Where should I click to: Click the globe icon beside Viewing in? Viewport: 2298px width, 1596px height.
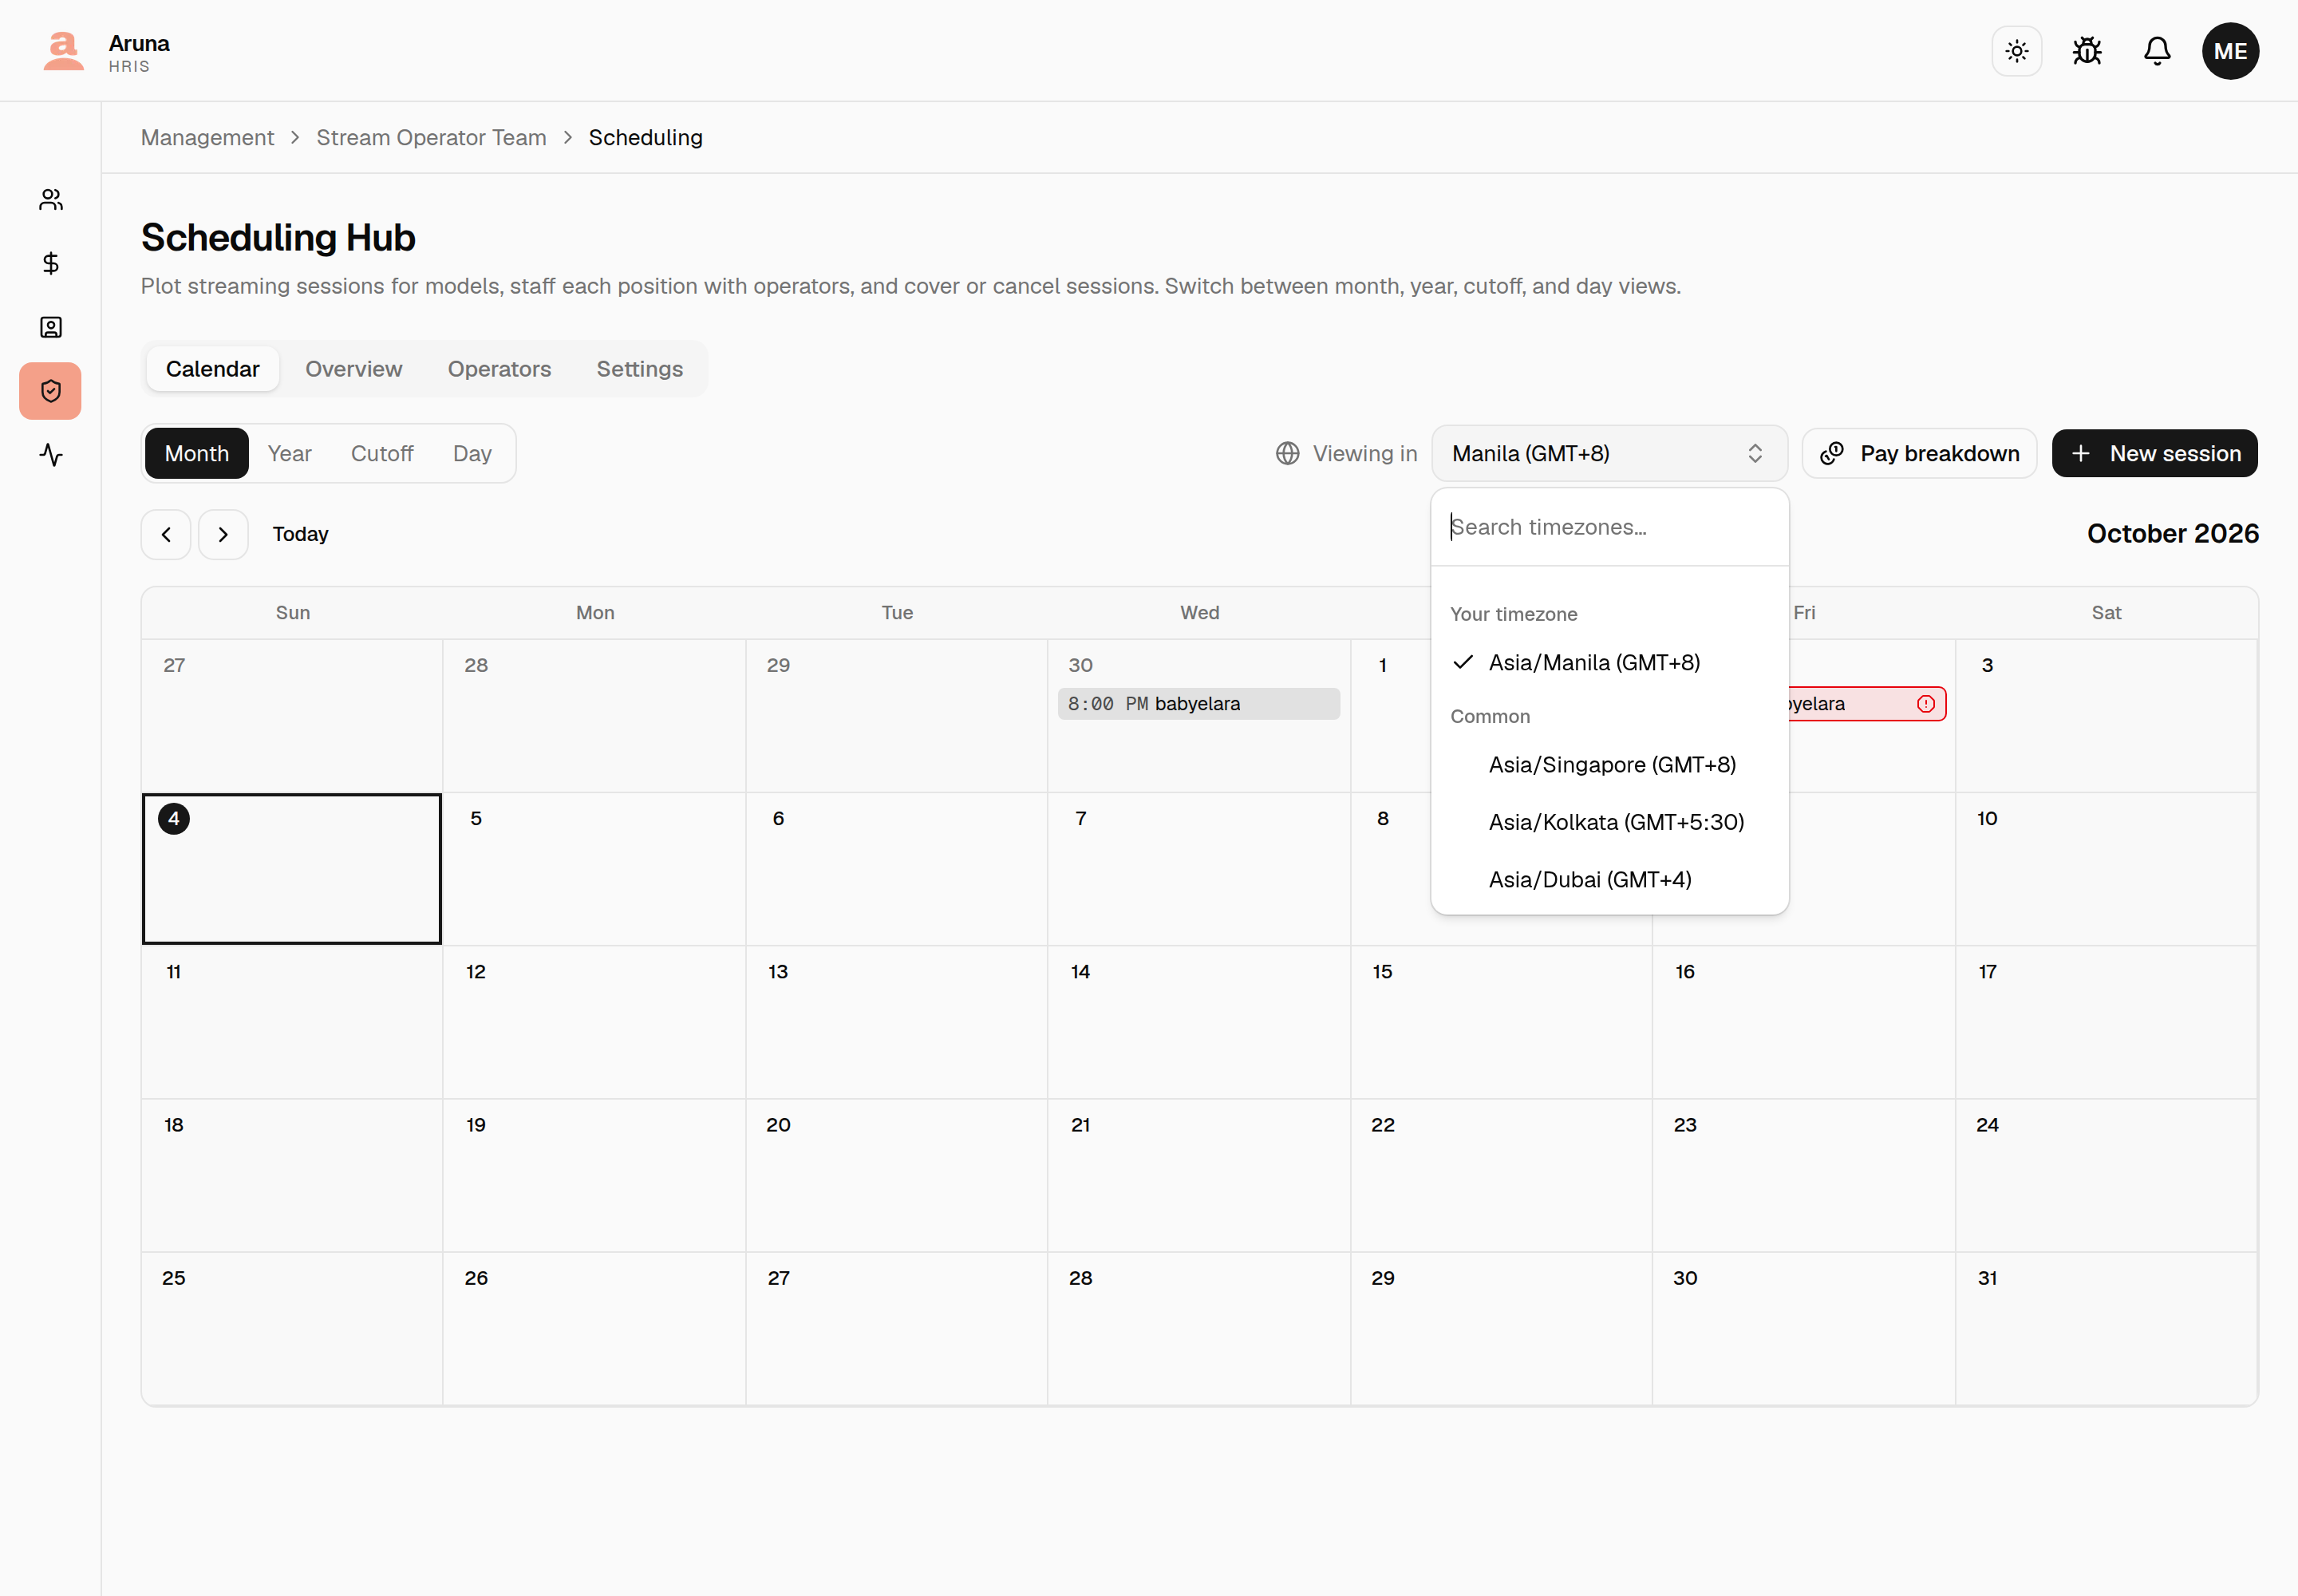[1287, 453]
